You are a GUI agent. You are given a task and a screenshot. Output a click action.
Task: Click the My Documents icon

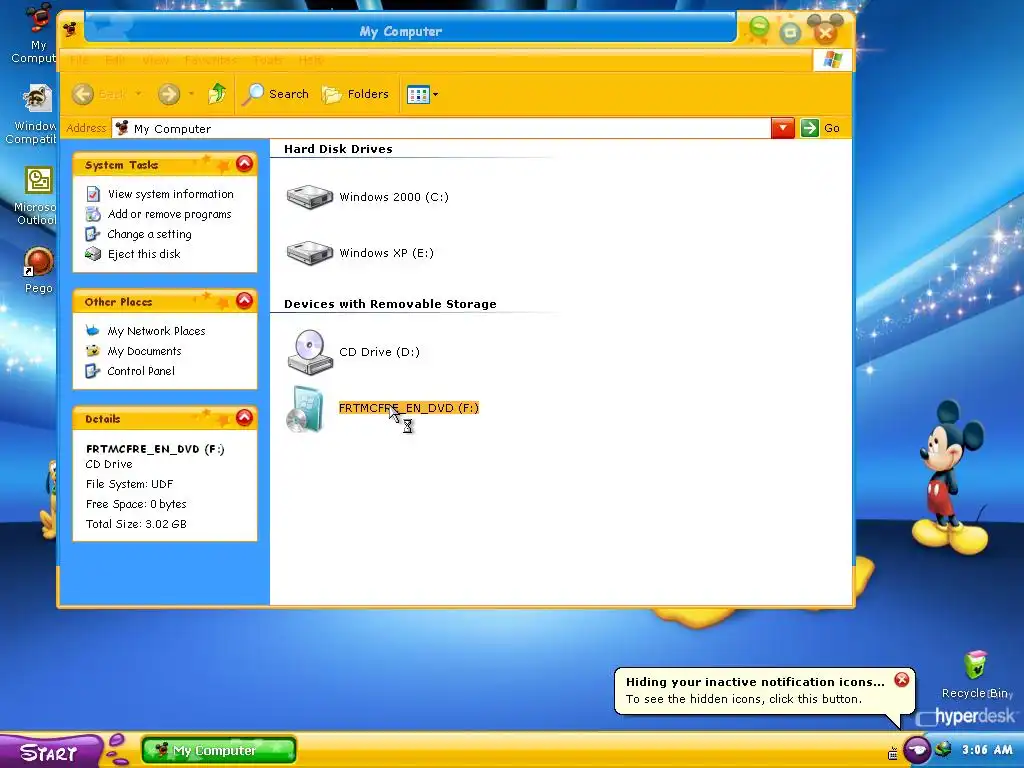[93, 351]
